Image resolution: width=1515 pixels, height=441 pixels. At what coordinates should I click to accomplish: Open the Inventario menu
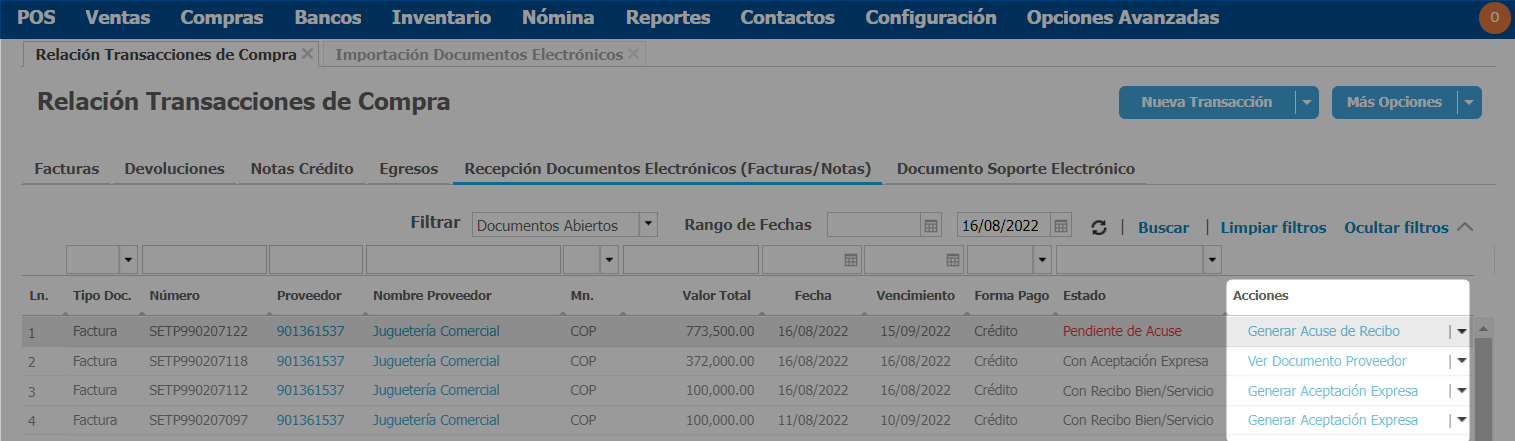tap(441, 18)
